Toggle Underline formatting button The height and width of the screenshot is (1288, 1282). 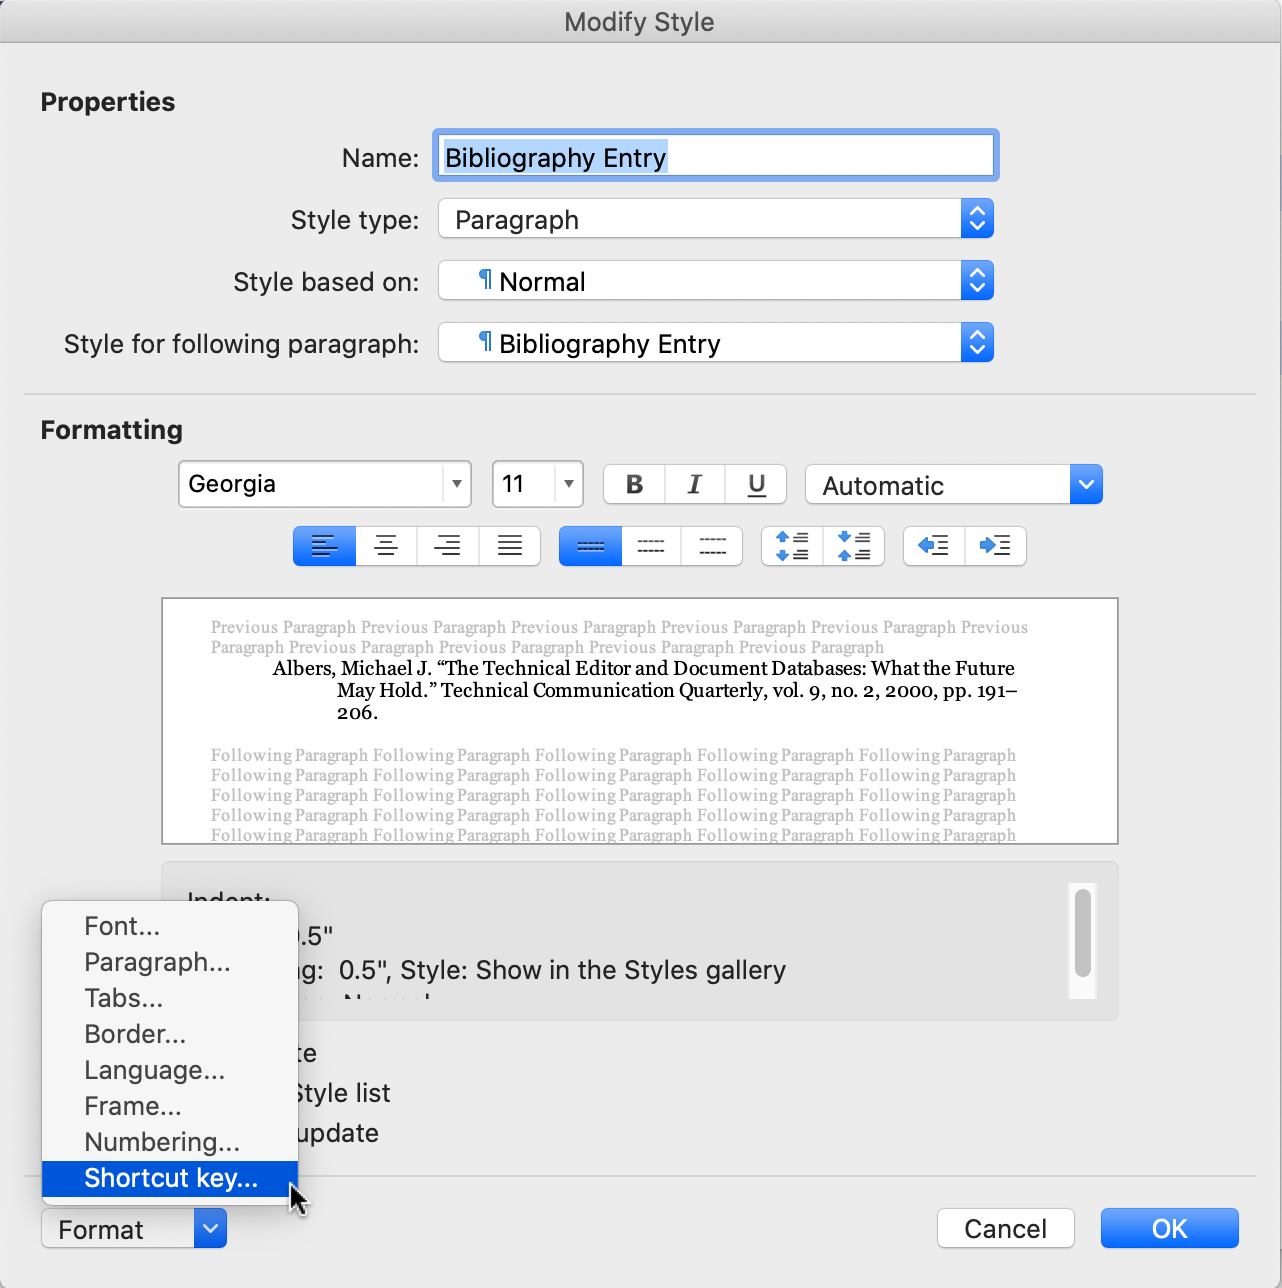[756, 485]
